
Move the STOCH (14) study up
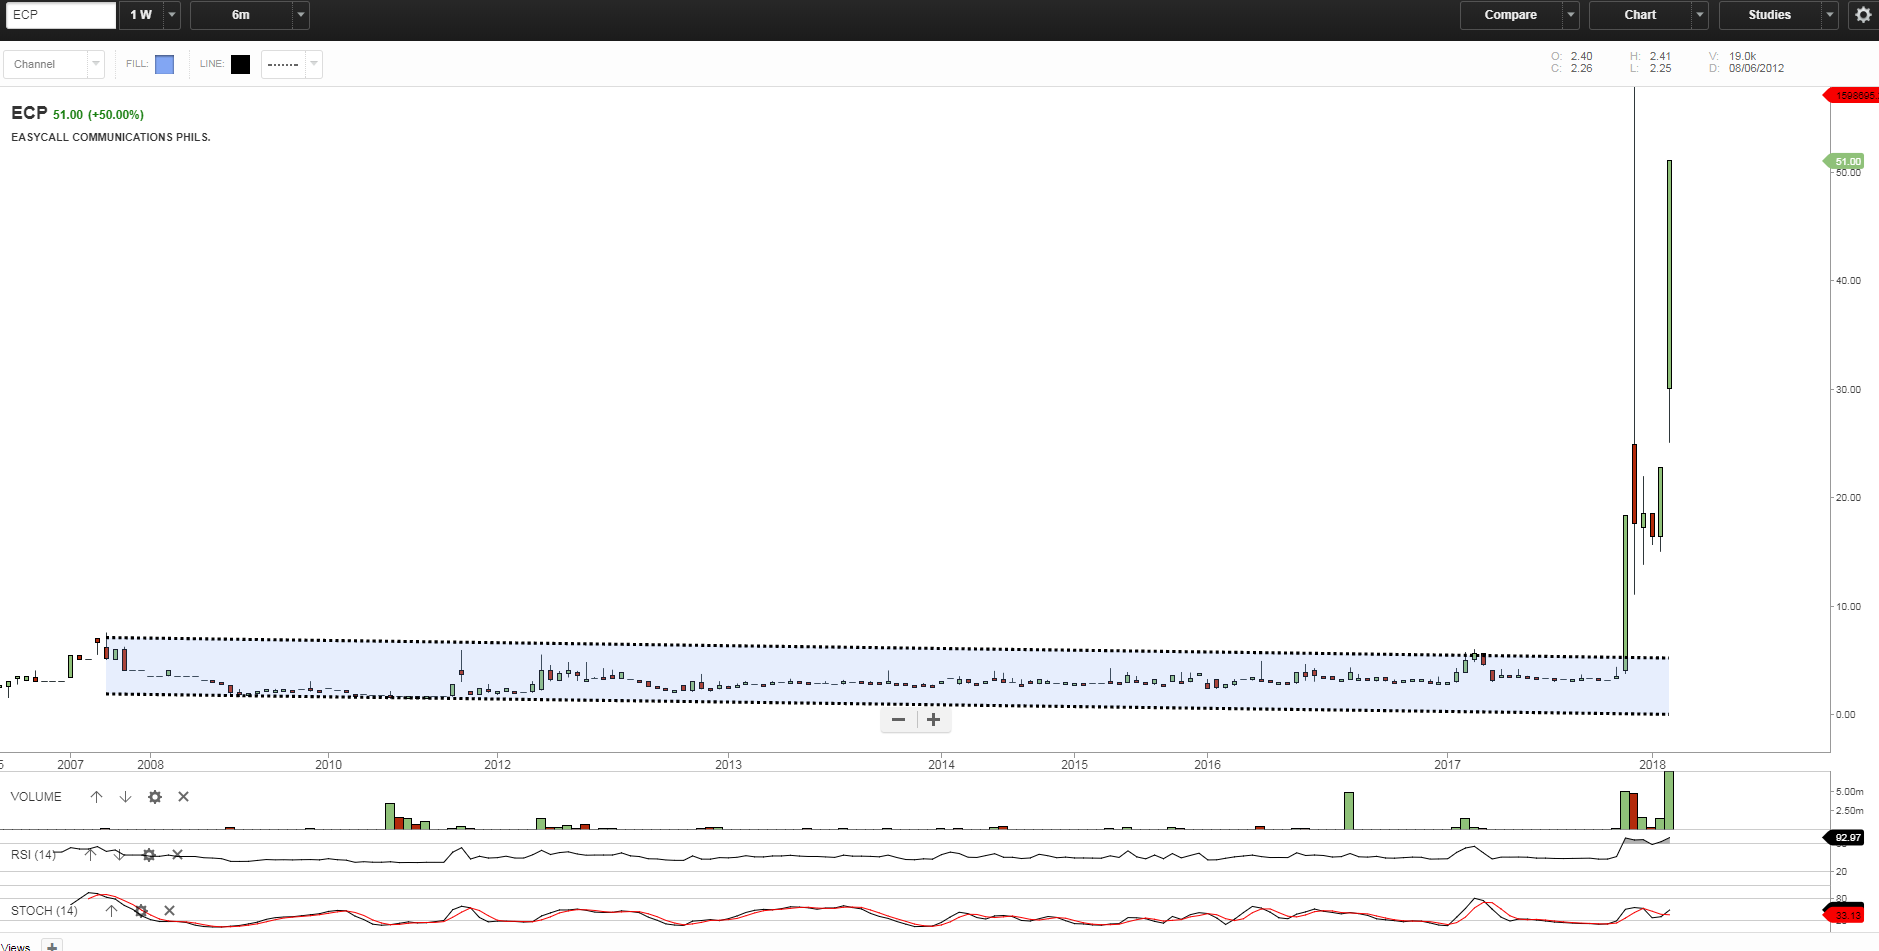coord(111,911)
